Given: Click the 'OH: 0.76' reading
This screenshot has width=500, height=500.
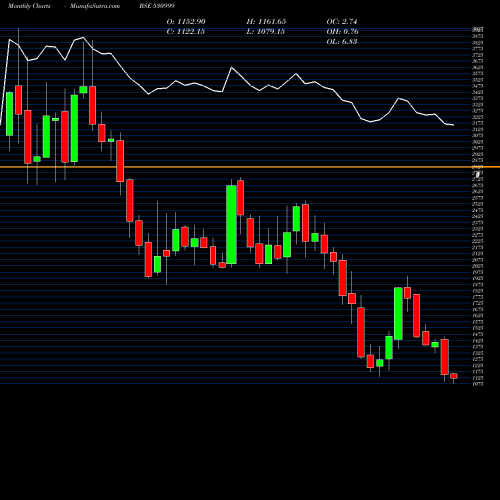Looking at the screenshot, I should coord(342,32).
